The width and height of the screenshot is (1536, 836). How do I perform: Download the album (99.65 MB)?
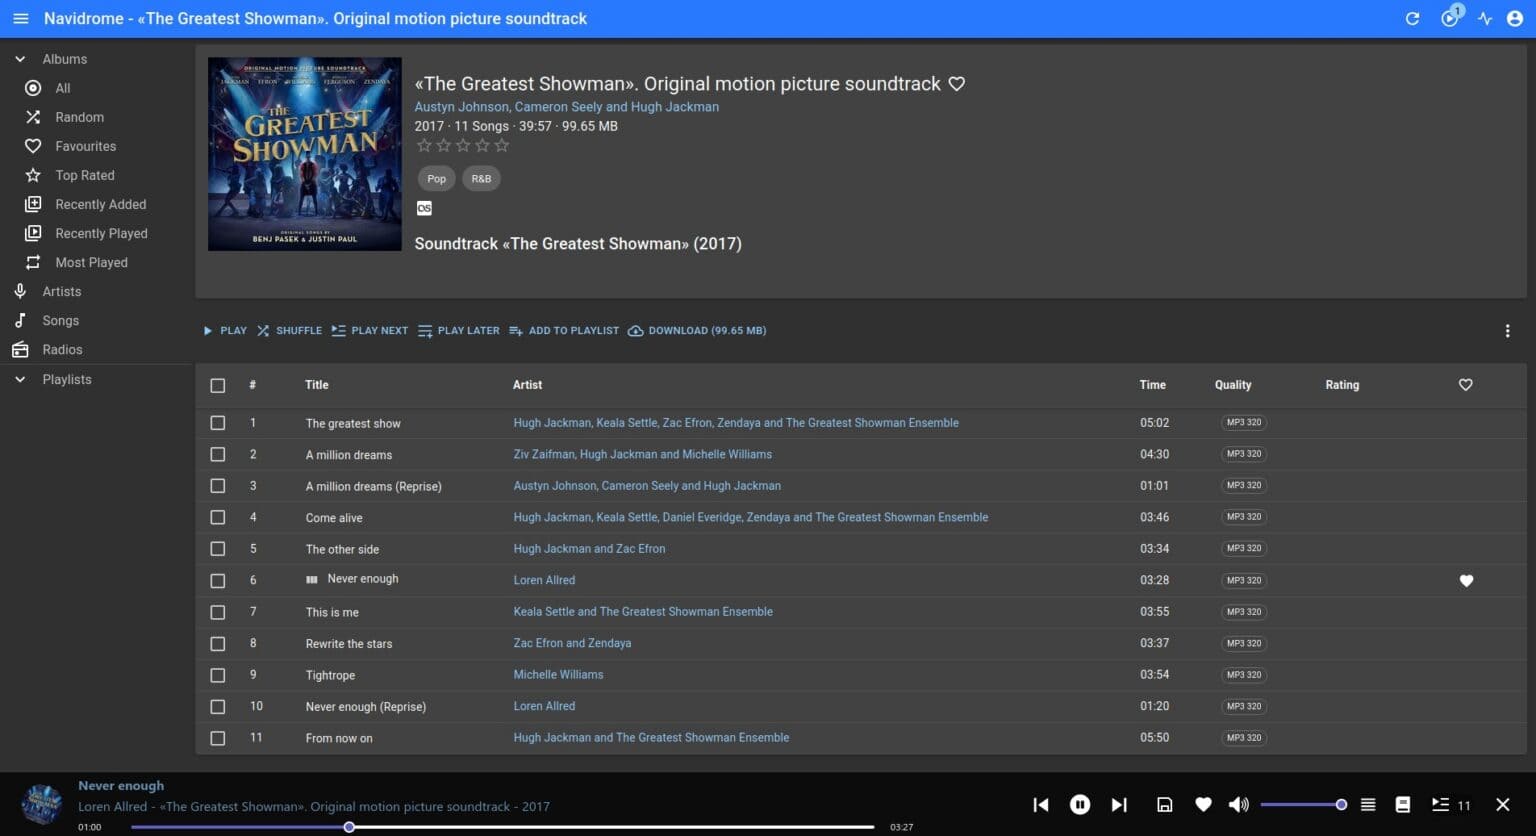[697, 330]
